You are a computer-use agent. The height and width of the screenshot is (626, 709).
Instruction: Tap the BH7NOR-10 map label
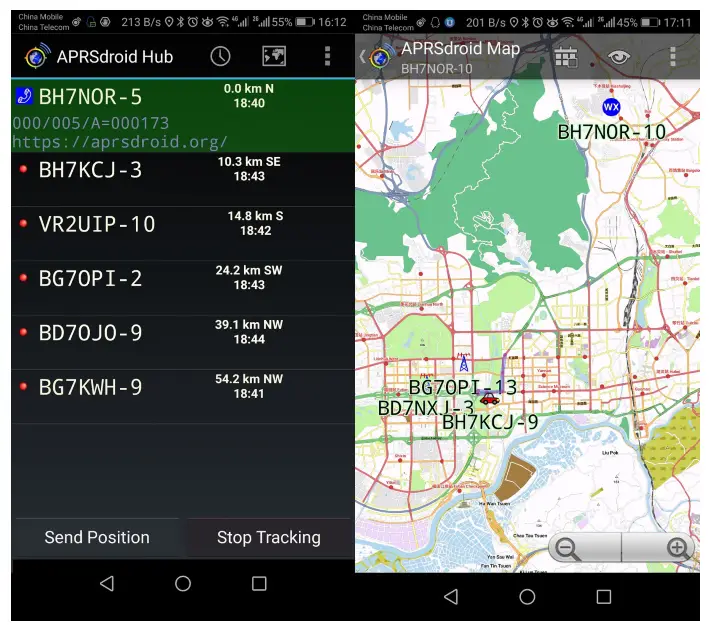pyautogui.click(x=611, y=132)
